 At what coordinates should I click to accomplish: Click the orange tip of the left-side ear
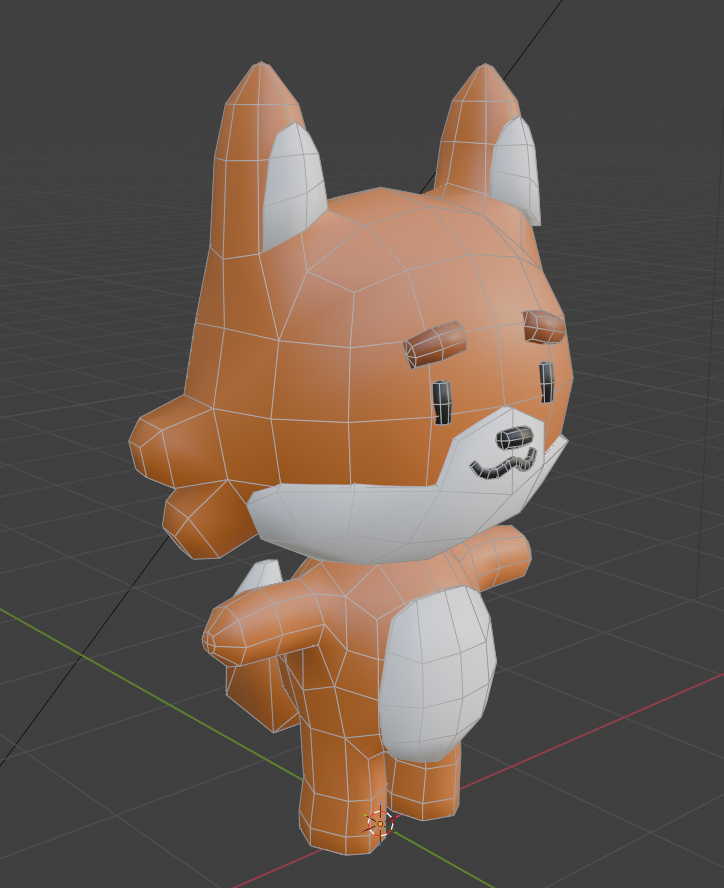[261, 85]
